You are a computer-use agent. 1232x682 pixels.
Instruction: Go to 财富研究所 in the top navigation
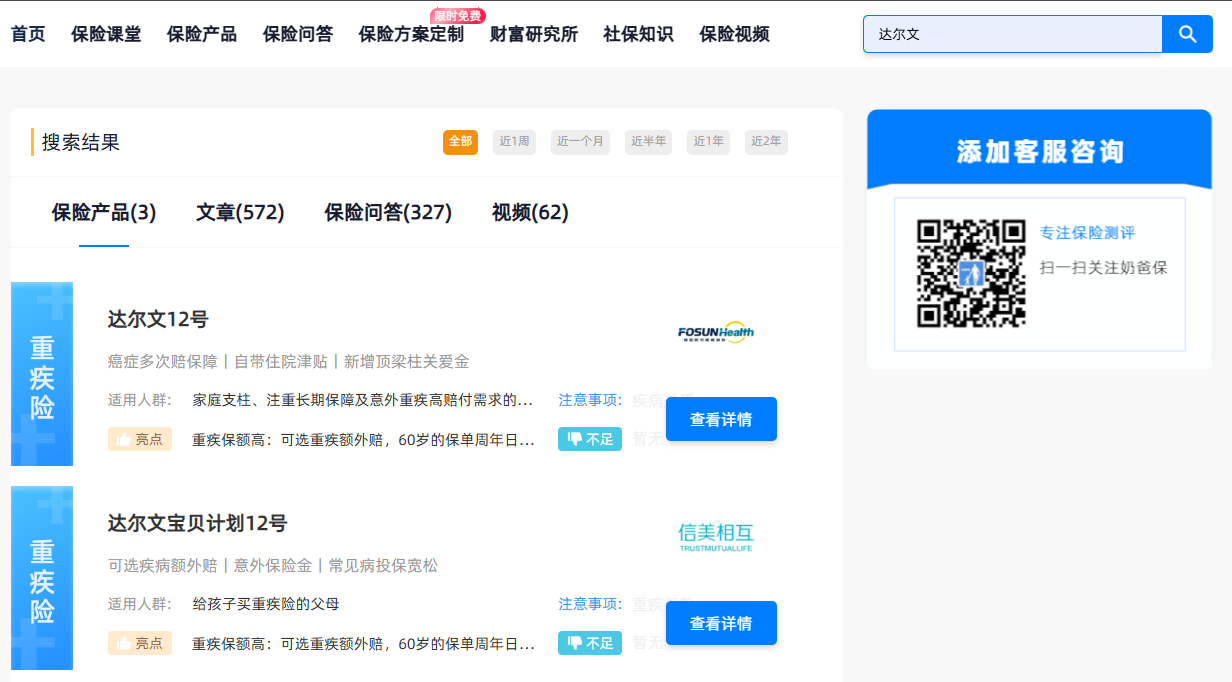[534, 34]
